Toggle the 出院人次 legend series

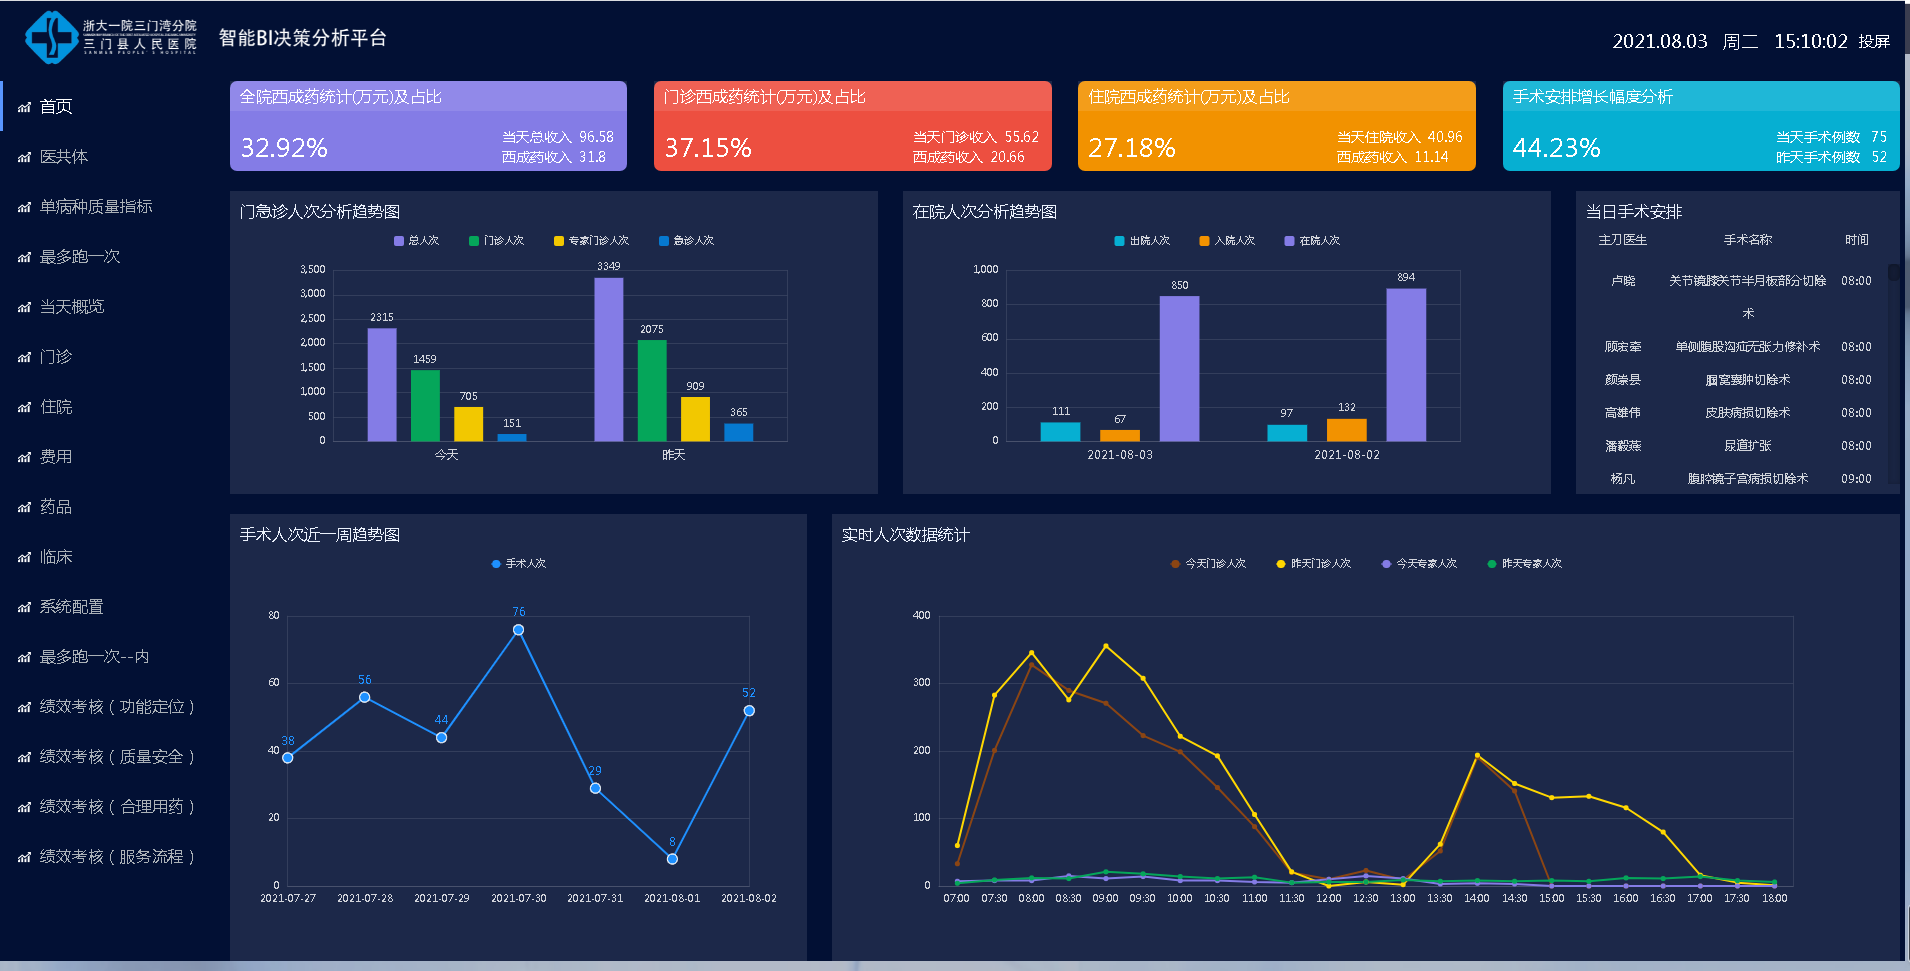(1141, 241)
